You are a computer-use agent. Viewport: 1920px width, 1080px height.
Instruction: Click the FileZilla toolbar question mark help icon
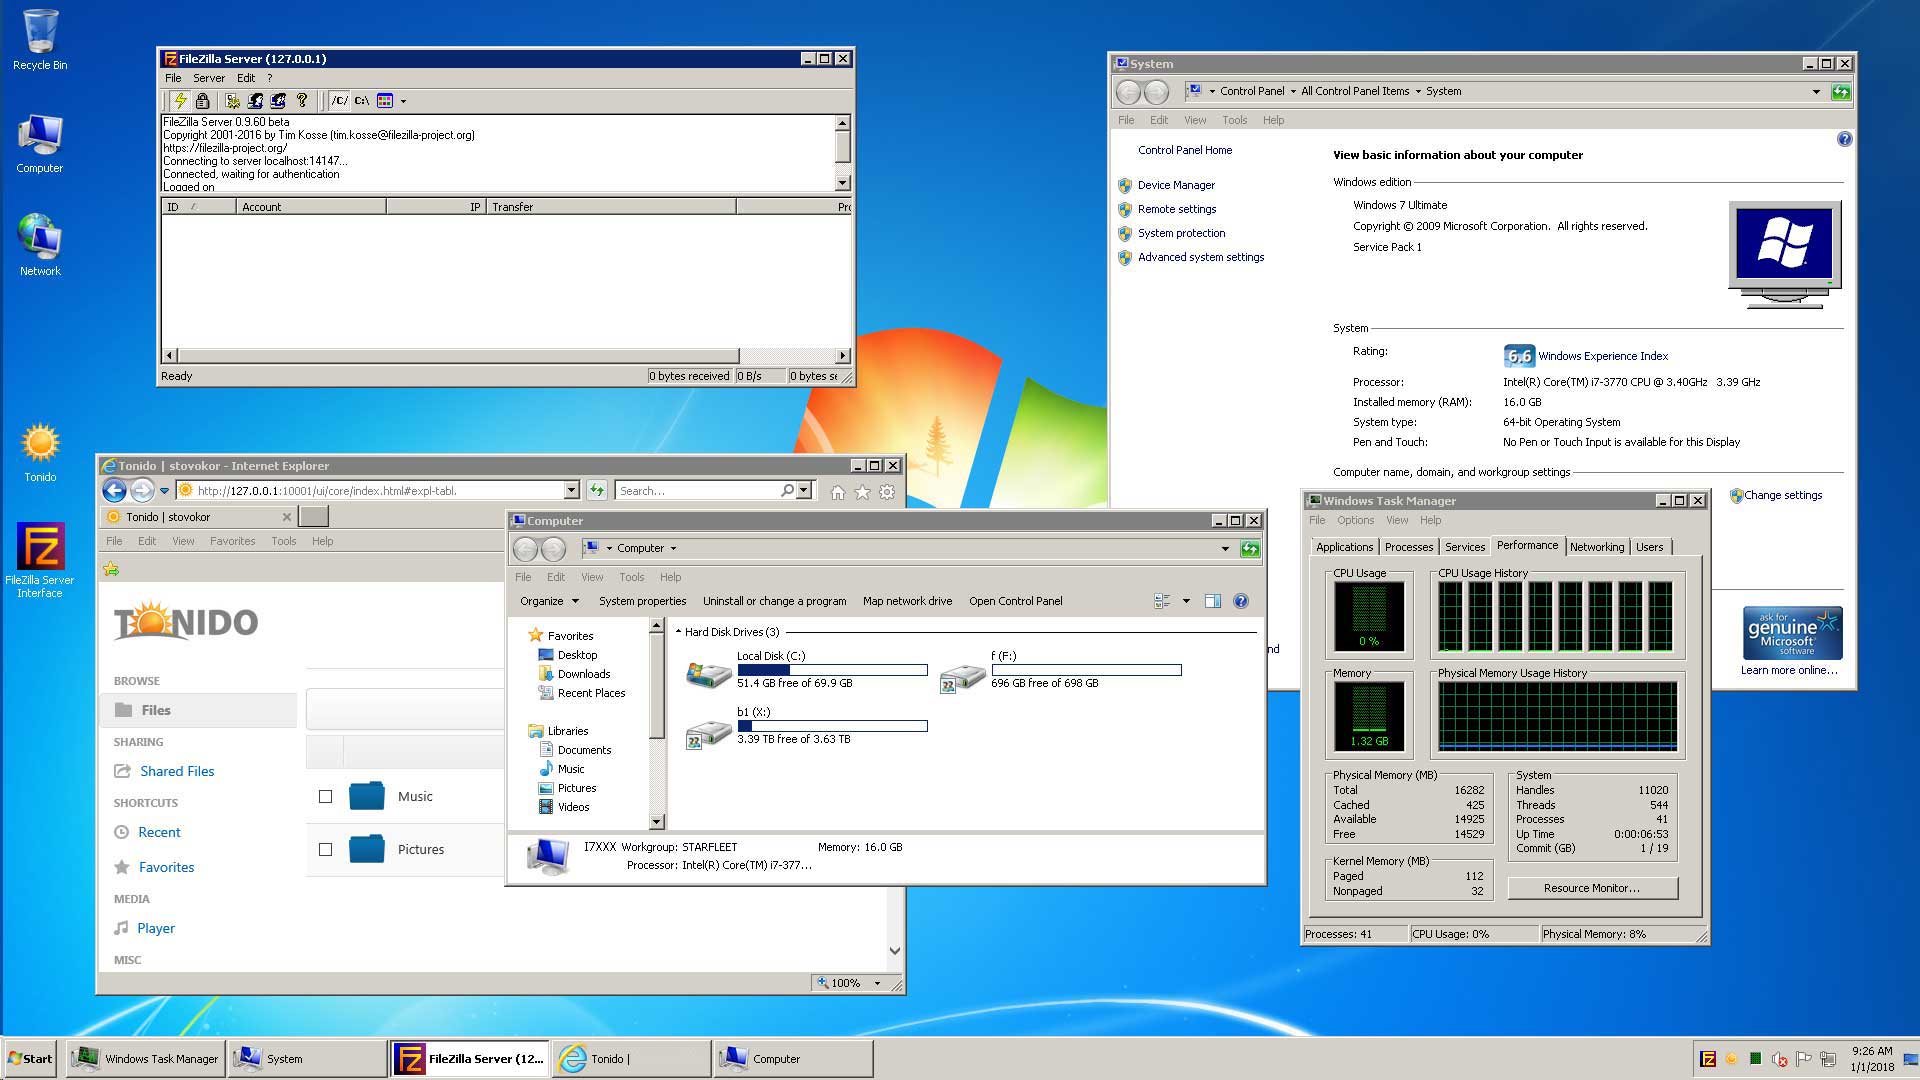(302, 101)
